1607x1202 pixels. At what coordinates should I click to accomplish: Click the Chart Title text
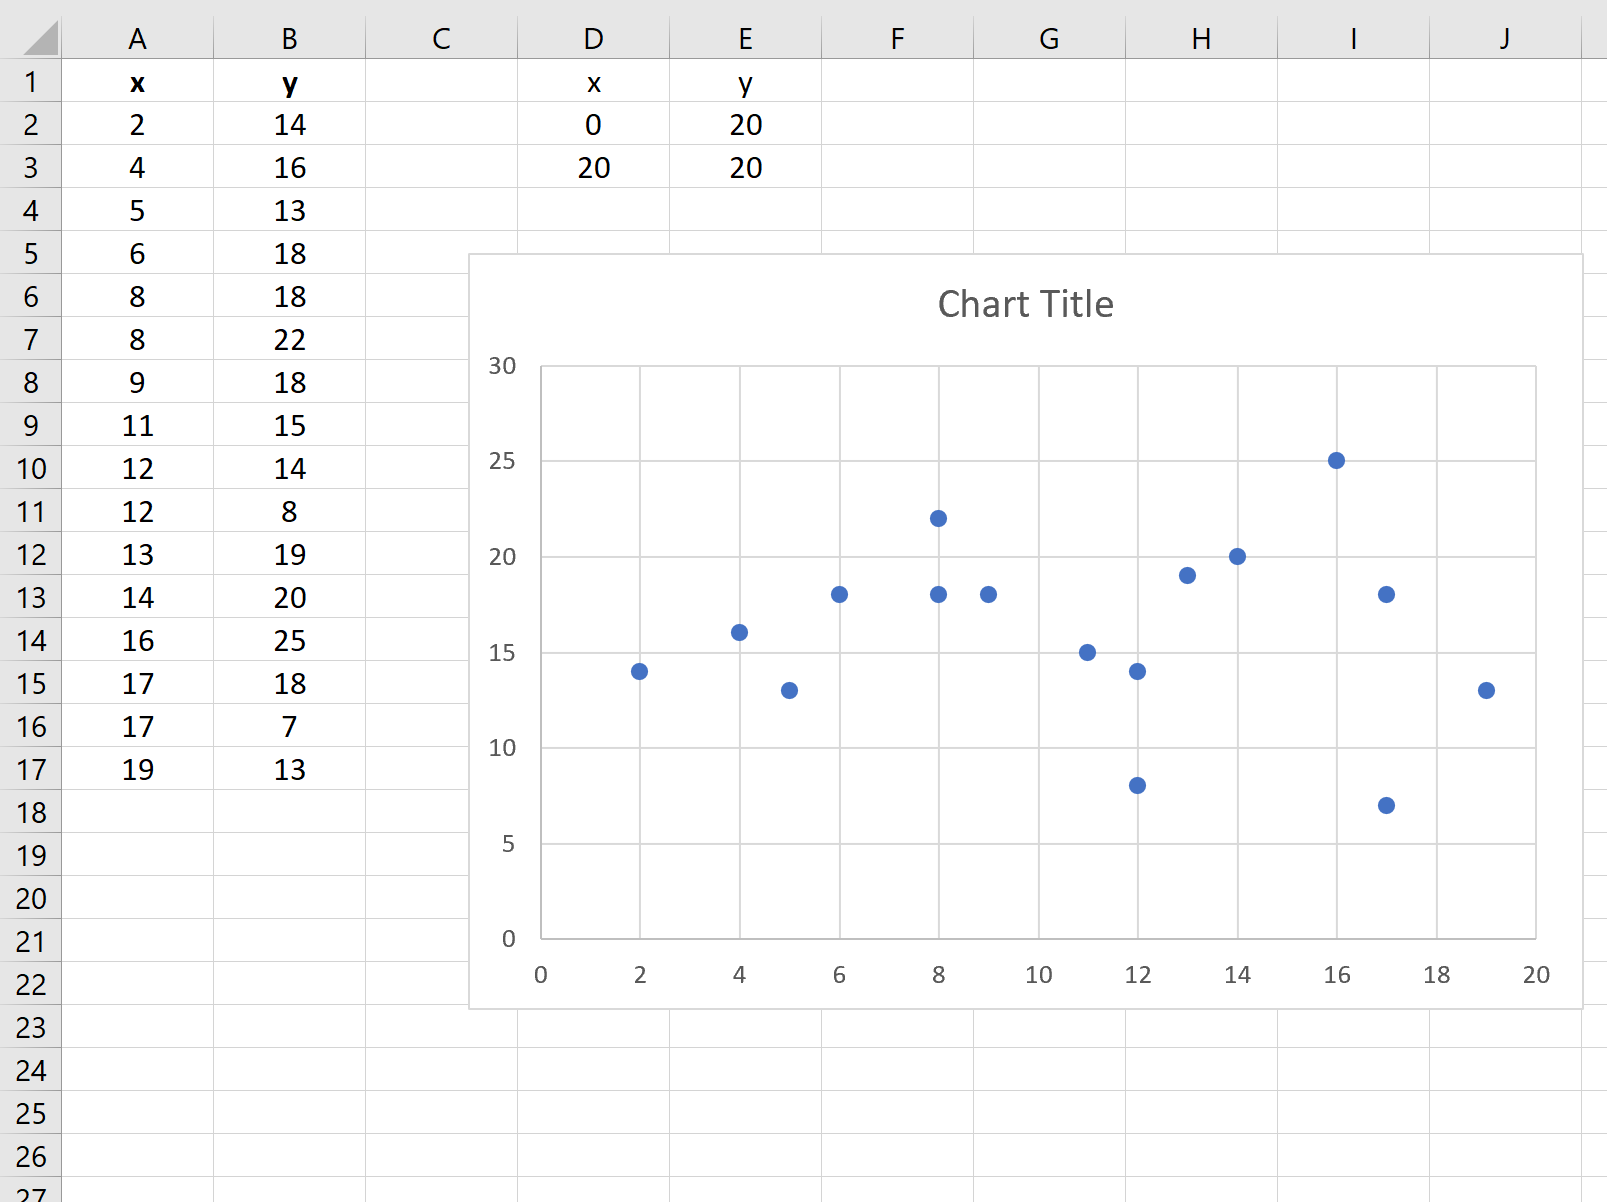click(x=1025, y=304)
